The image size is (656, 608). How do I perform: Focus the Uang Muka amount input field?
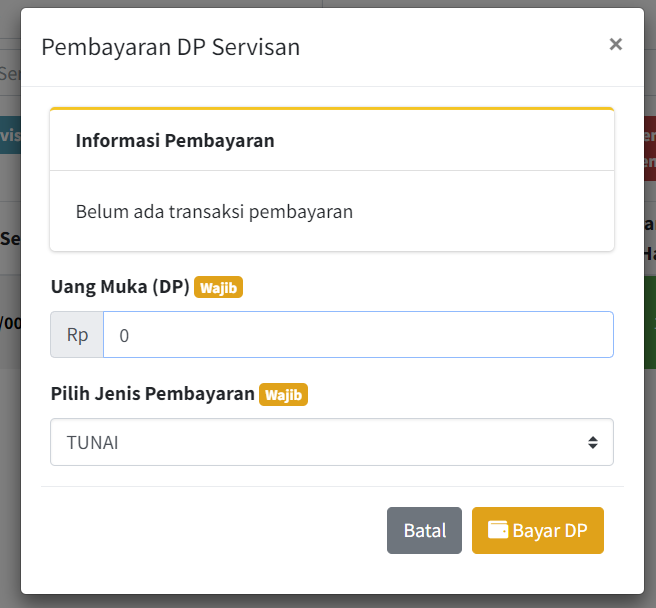click(x=358, y=335)
